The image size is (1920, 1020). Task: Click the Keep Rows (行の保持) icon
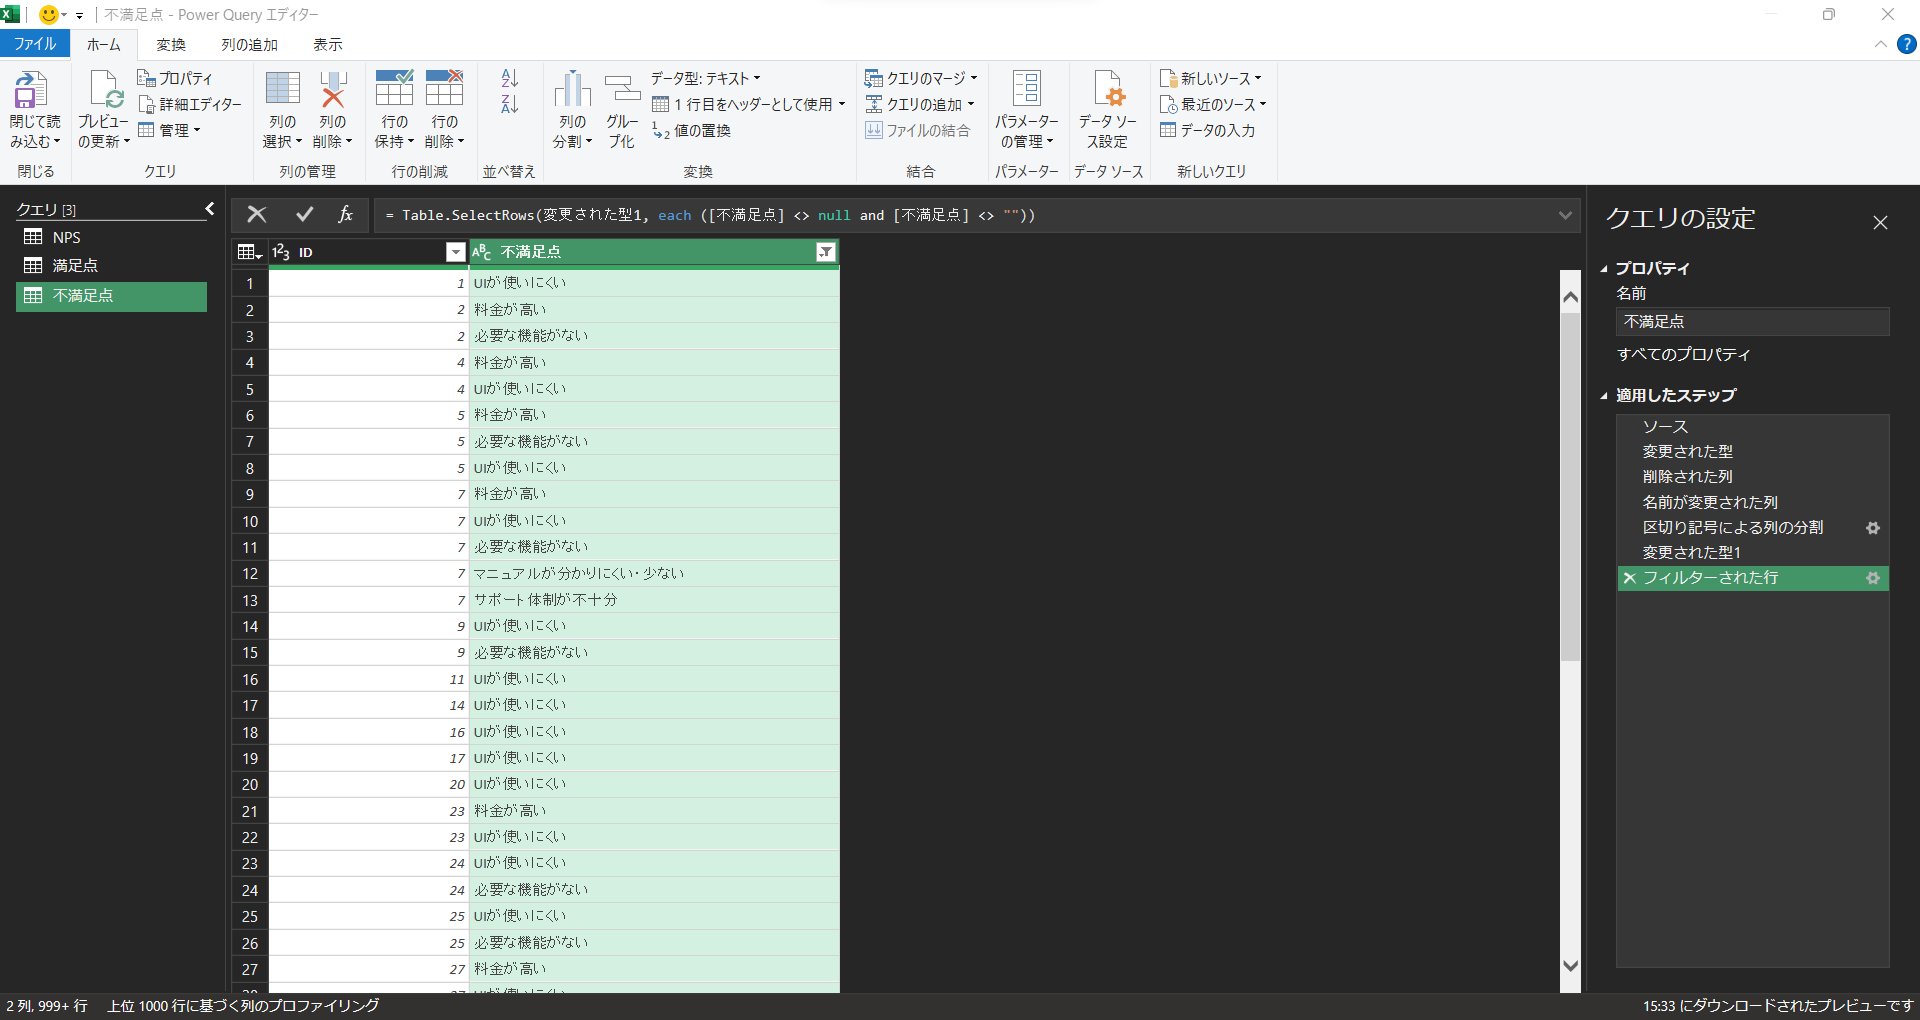[394, 88]
